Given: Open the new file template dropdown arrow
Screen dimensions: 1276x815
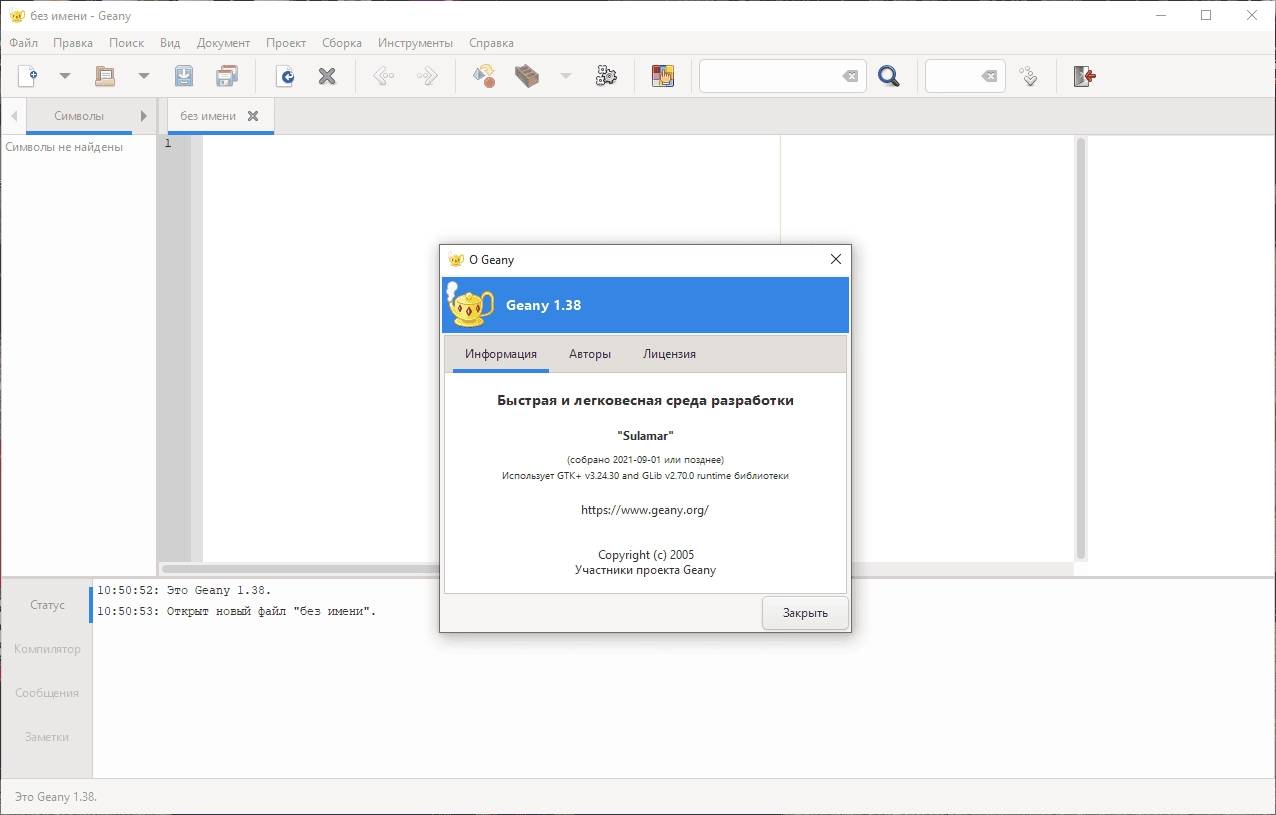Looking at the screenshot, I should coord(65,76).
